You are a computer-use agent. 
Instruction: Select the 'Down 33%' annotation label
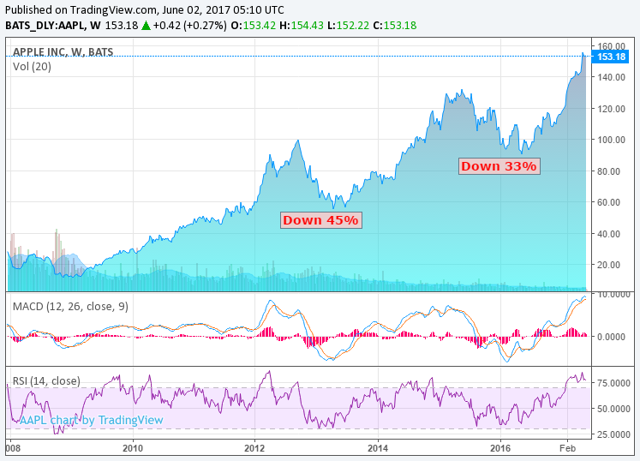pyautogui.click(x=499, y=166)
